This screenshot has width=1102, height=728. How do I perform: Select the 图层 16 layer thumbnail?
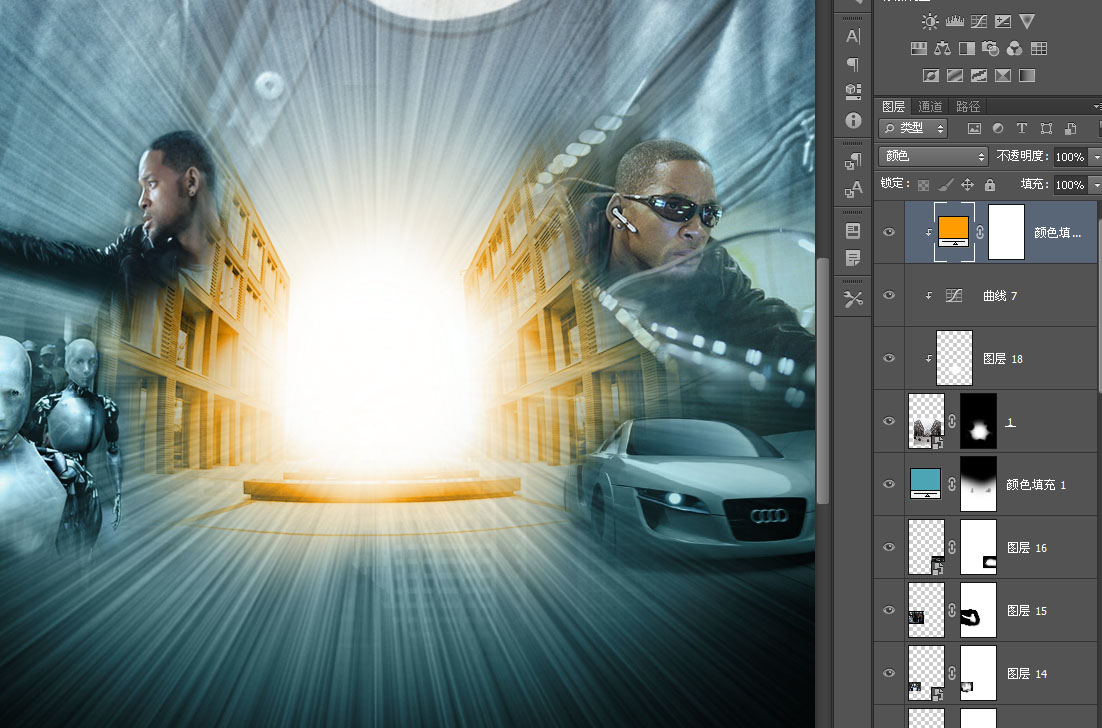pos(926,547)
